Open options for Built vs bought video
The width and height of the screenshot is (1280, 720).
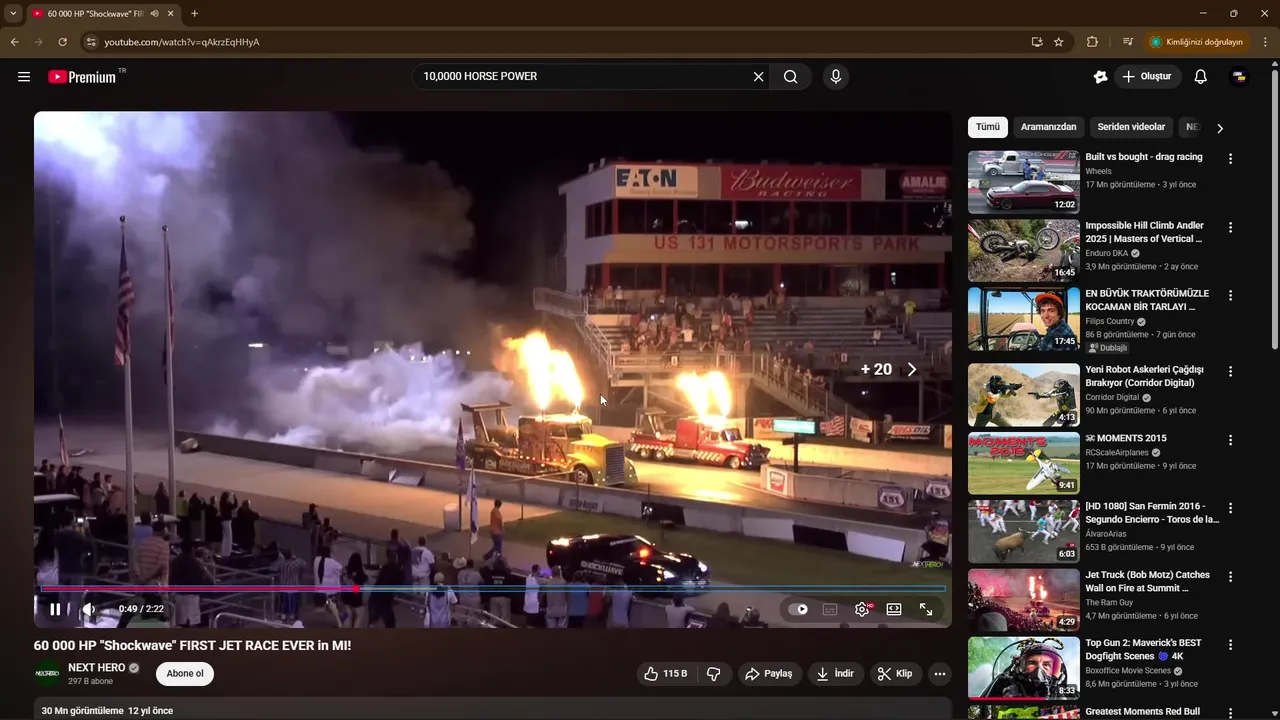coord(1231,158)
